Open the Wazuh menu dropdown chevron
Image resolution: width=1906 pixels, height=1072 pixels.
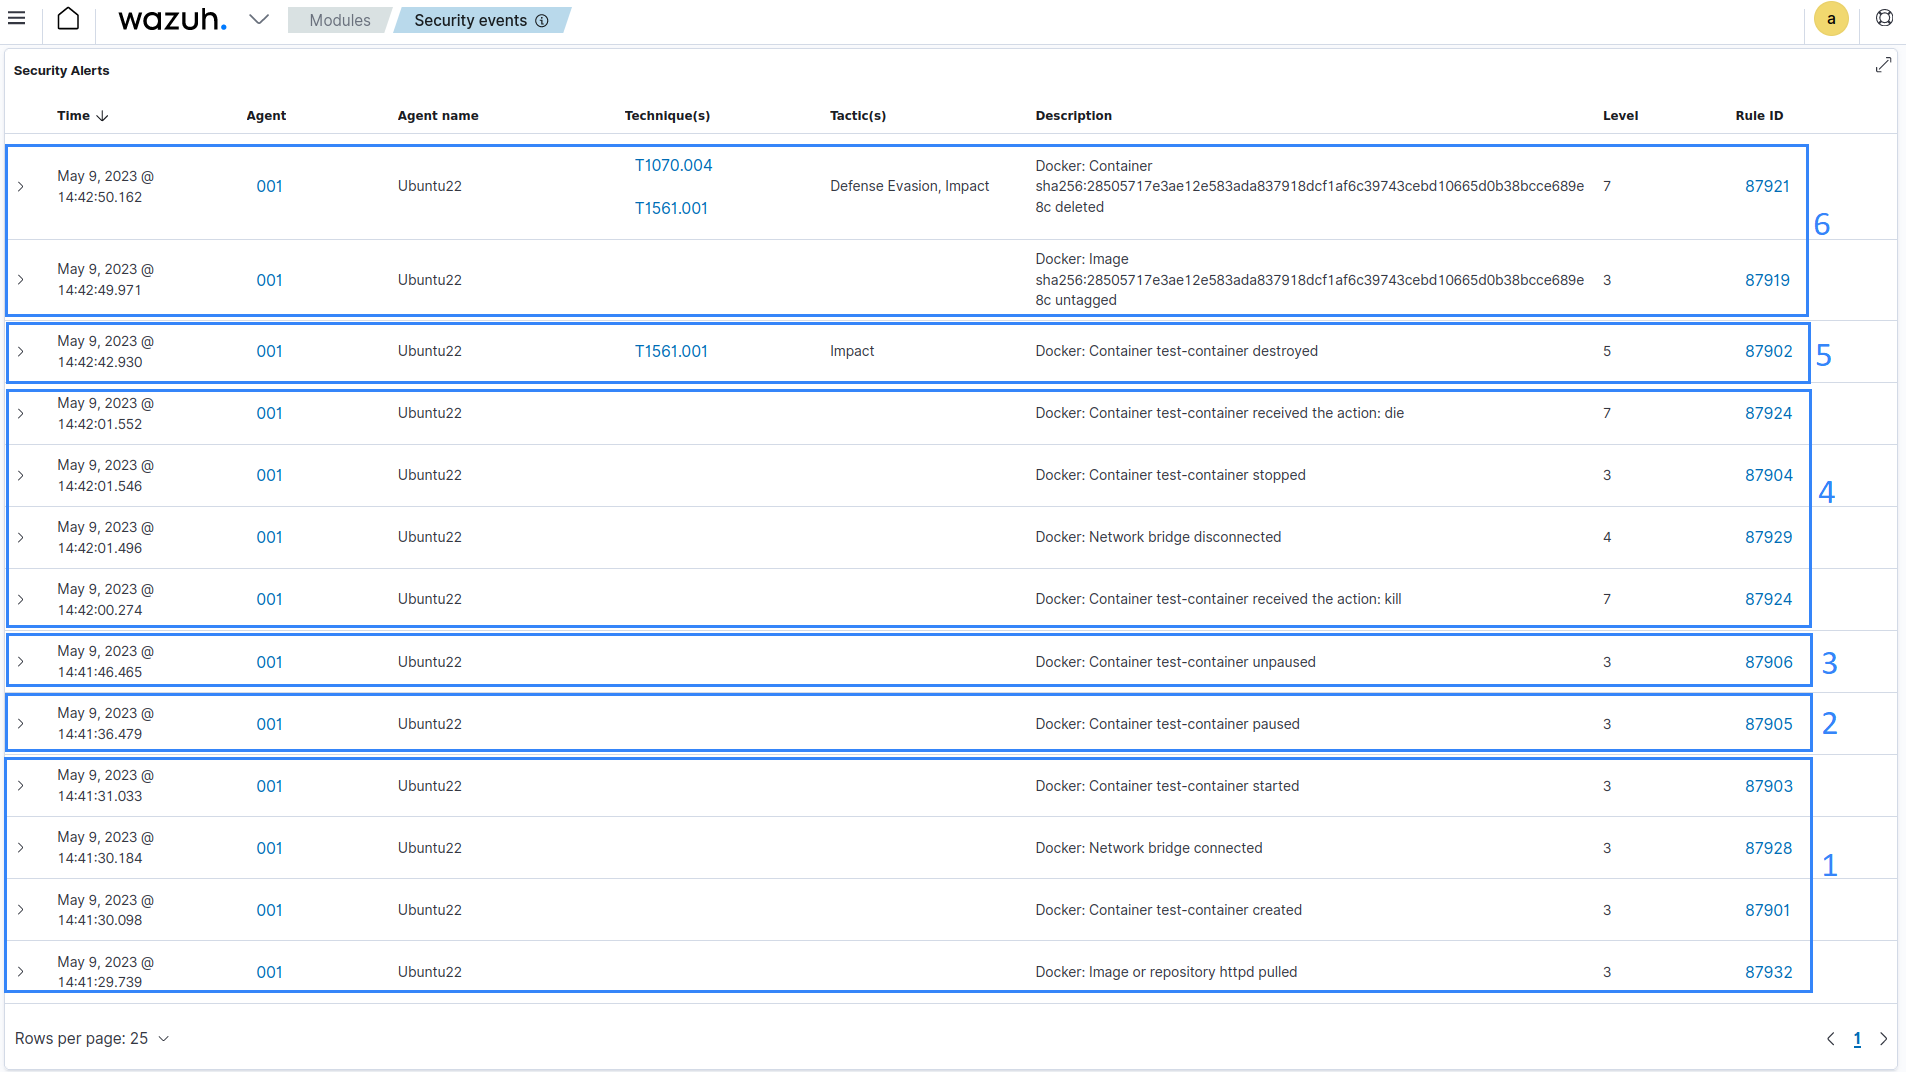259,19
